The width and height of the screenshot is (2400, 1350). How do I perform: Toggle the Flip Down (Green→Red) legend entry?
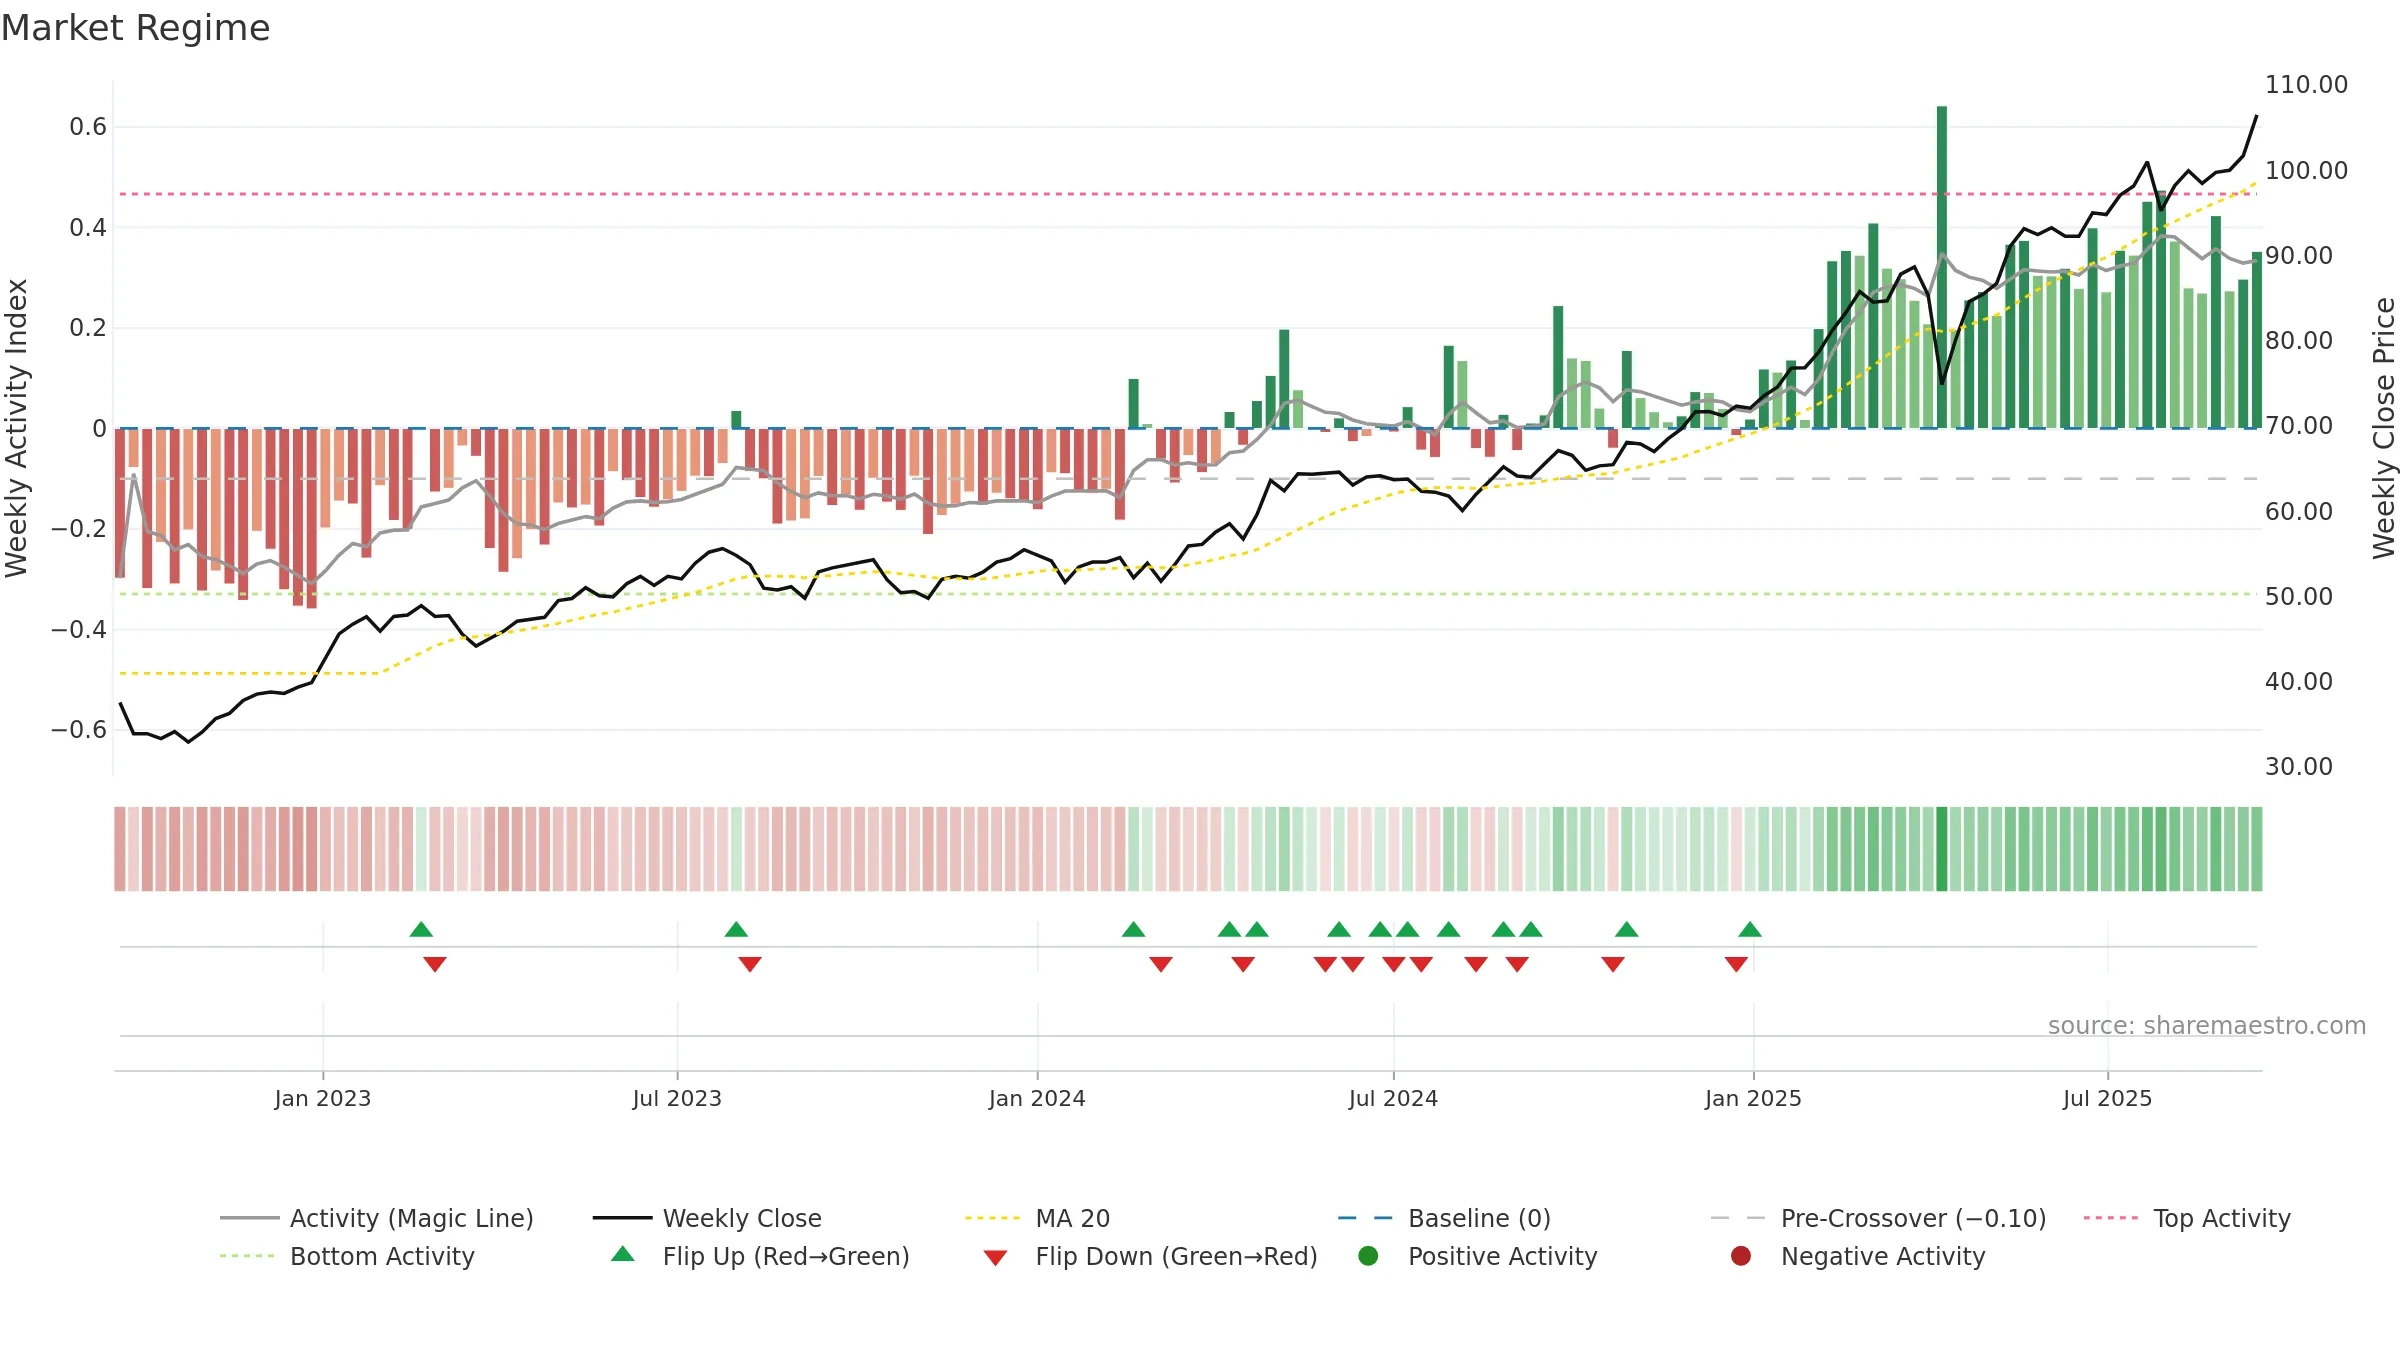1150,1256
